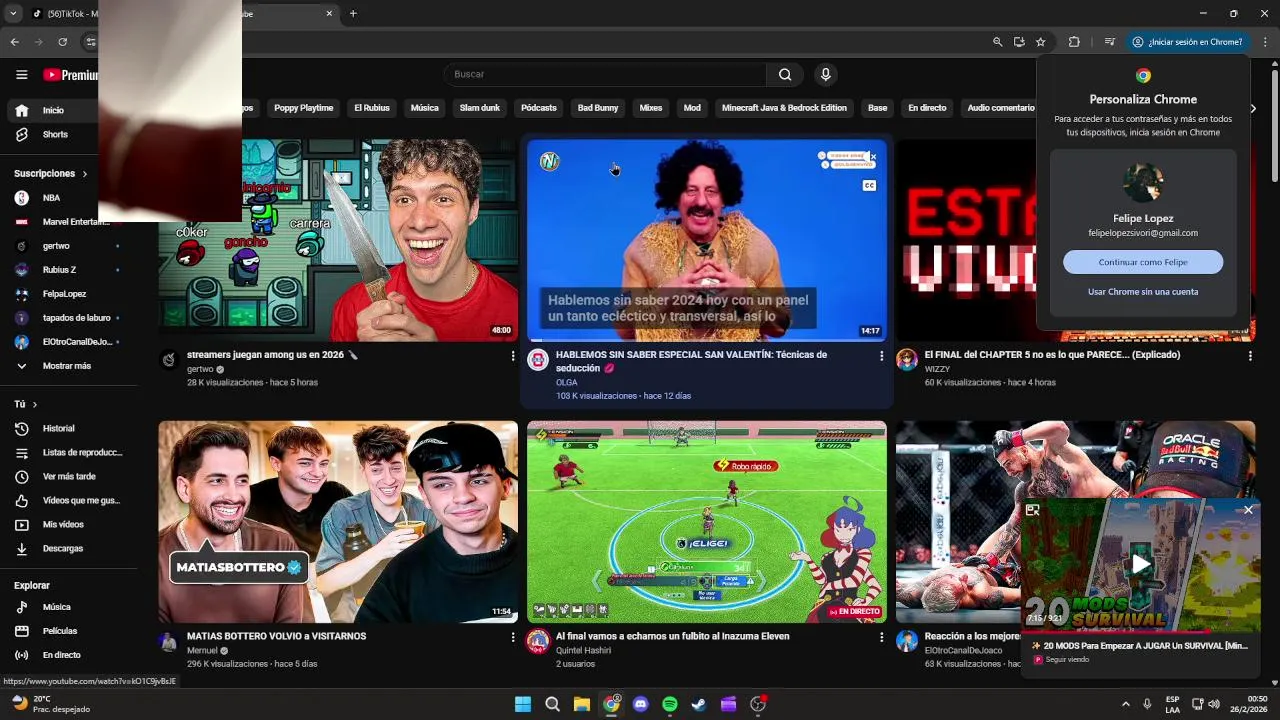The image size is (1280, 720).
Task: Open Historial in the sidebar
Action: [68, 428]
